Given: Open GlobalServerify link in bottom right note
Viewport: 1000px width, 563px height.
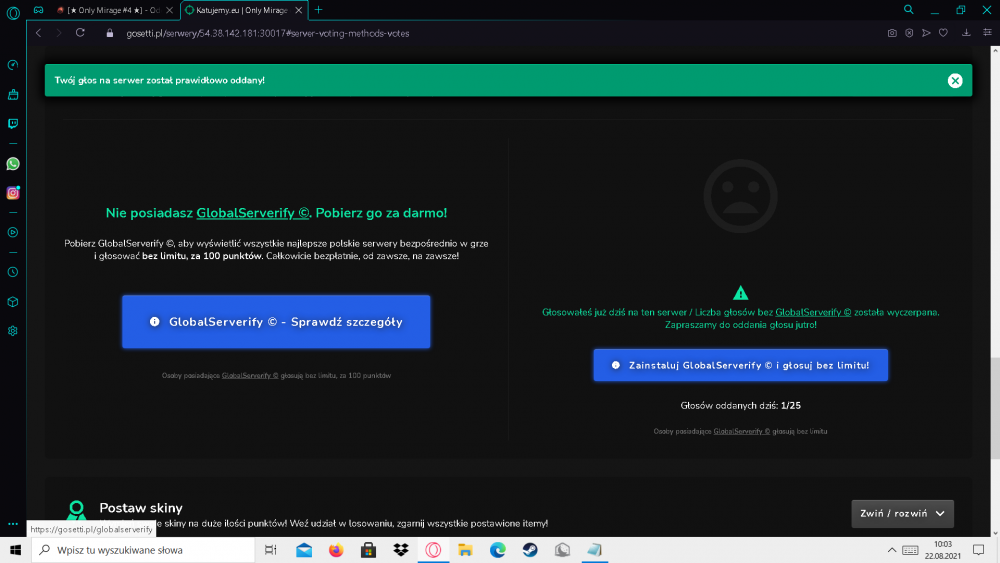Looking at the screenshot, I should pos(742,432).
